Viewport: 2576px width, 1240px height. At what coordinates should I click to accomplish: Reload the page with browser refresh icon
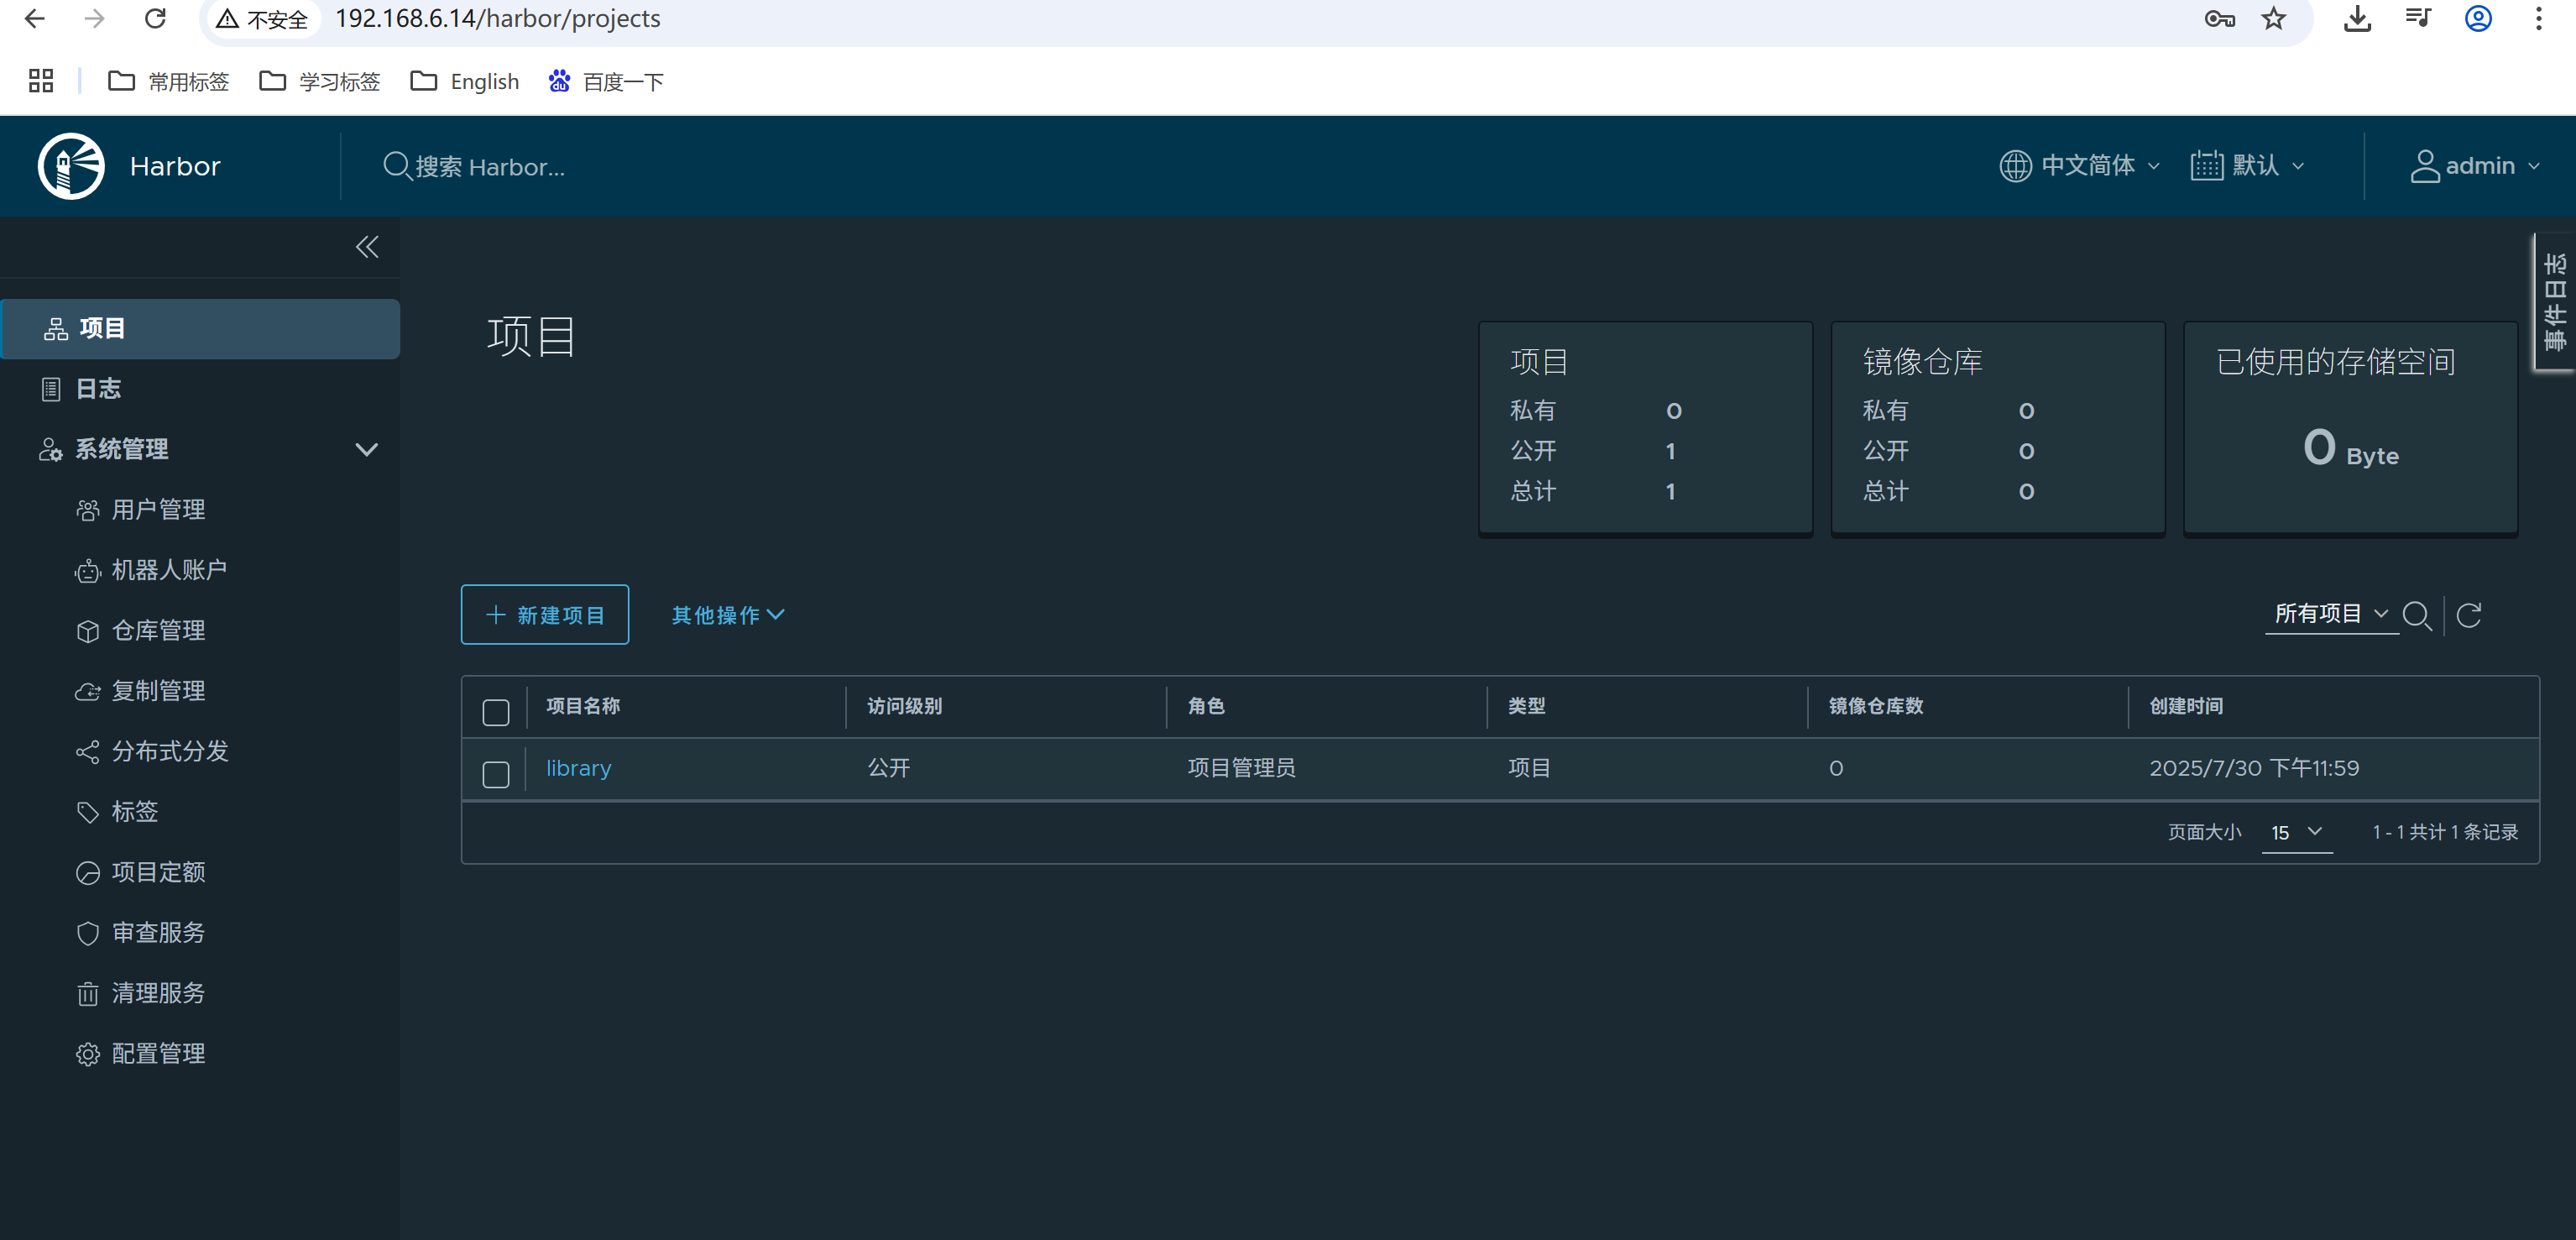[155, 19]
